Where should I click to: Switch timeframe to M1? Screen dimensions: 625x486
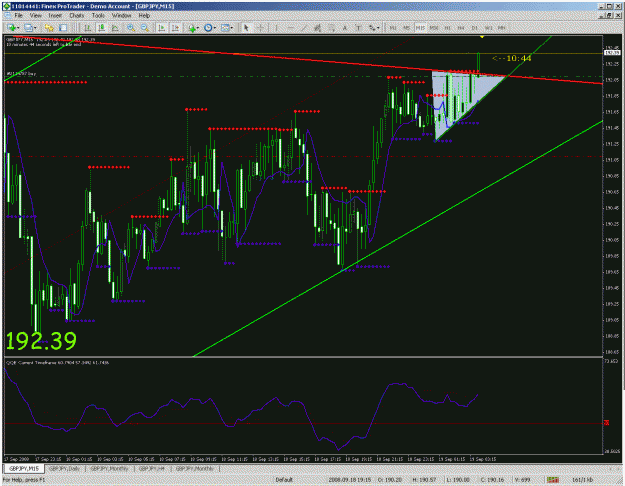tap(393, 28)
